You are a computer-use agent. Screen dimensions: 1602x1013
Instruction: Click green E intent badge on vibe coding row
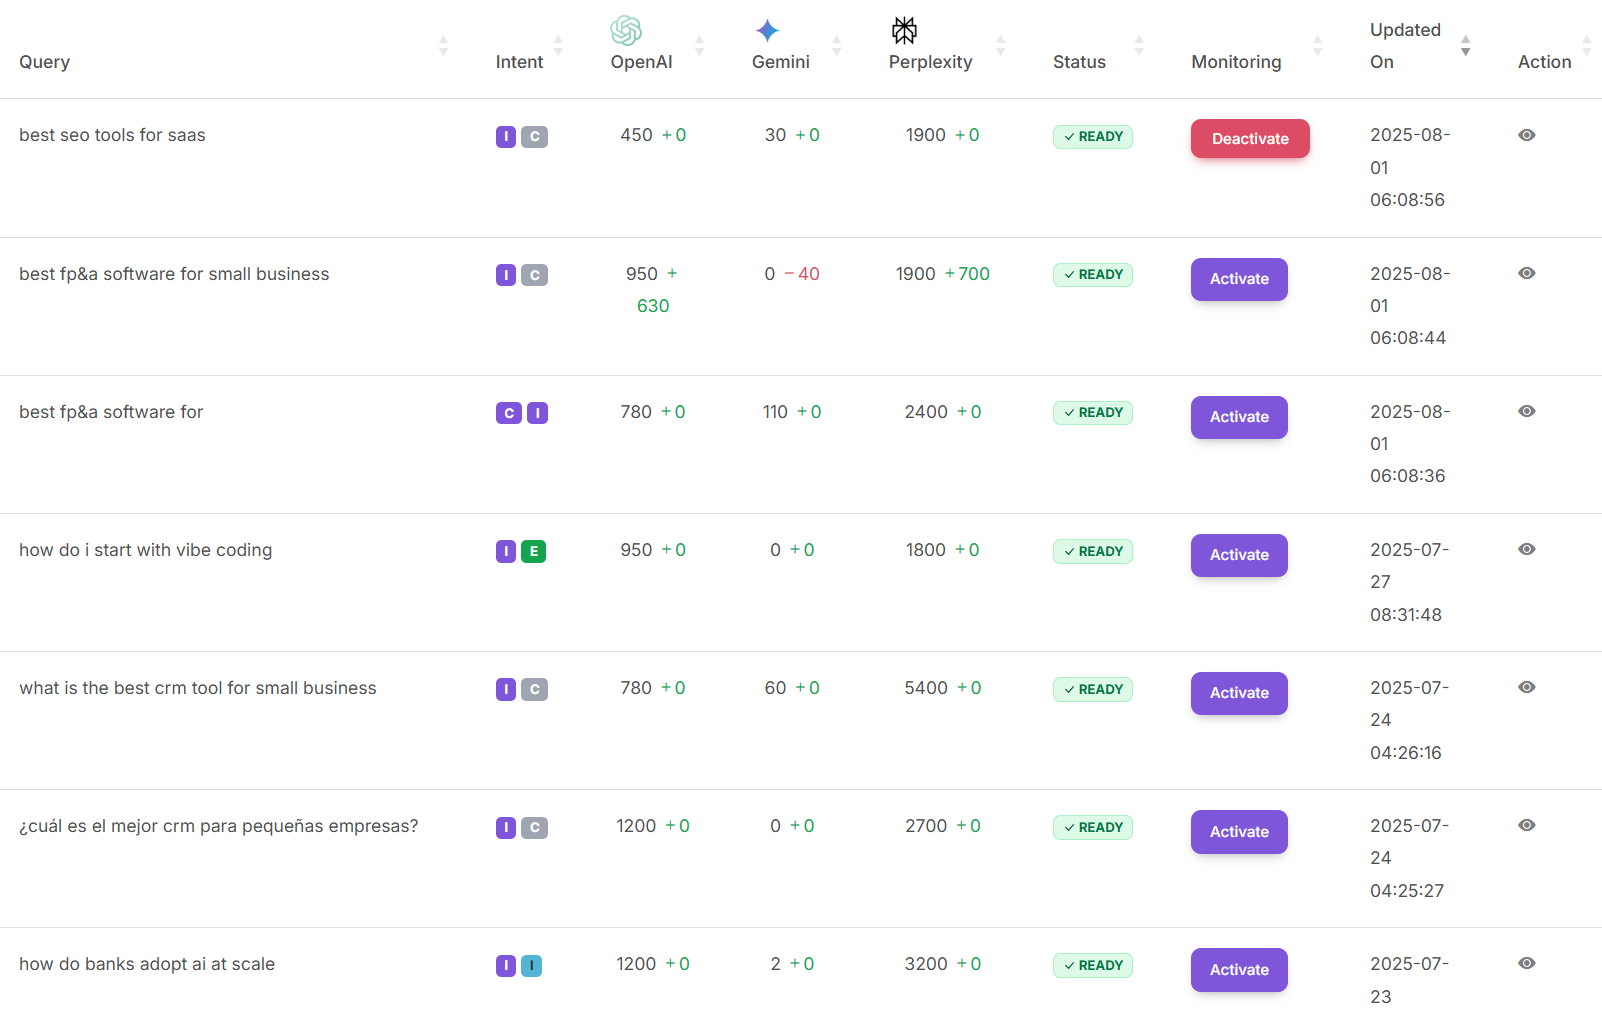coord(534,551)
